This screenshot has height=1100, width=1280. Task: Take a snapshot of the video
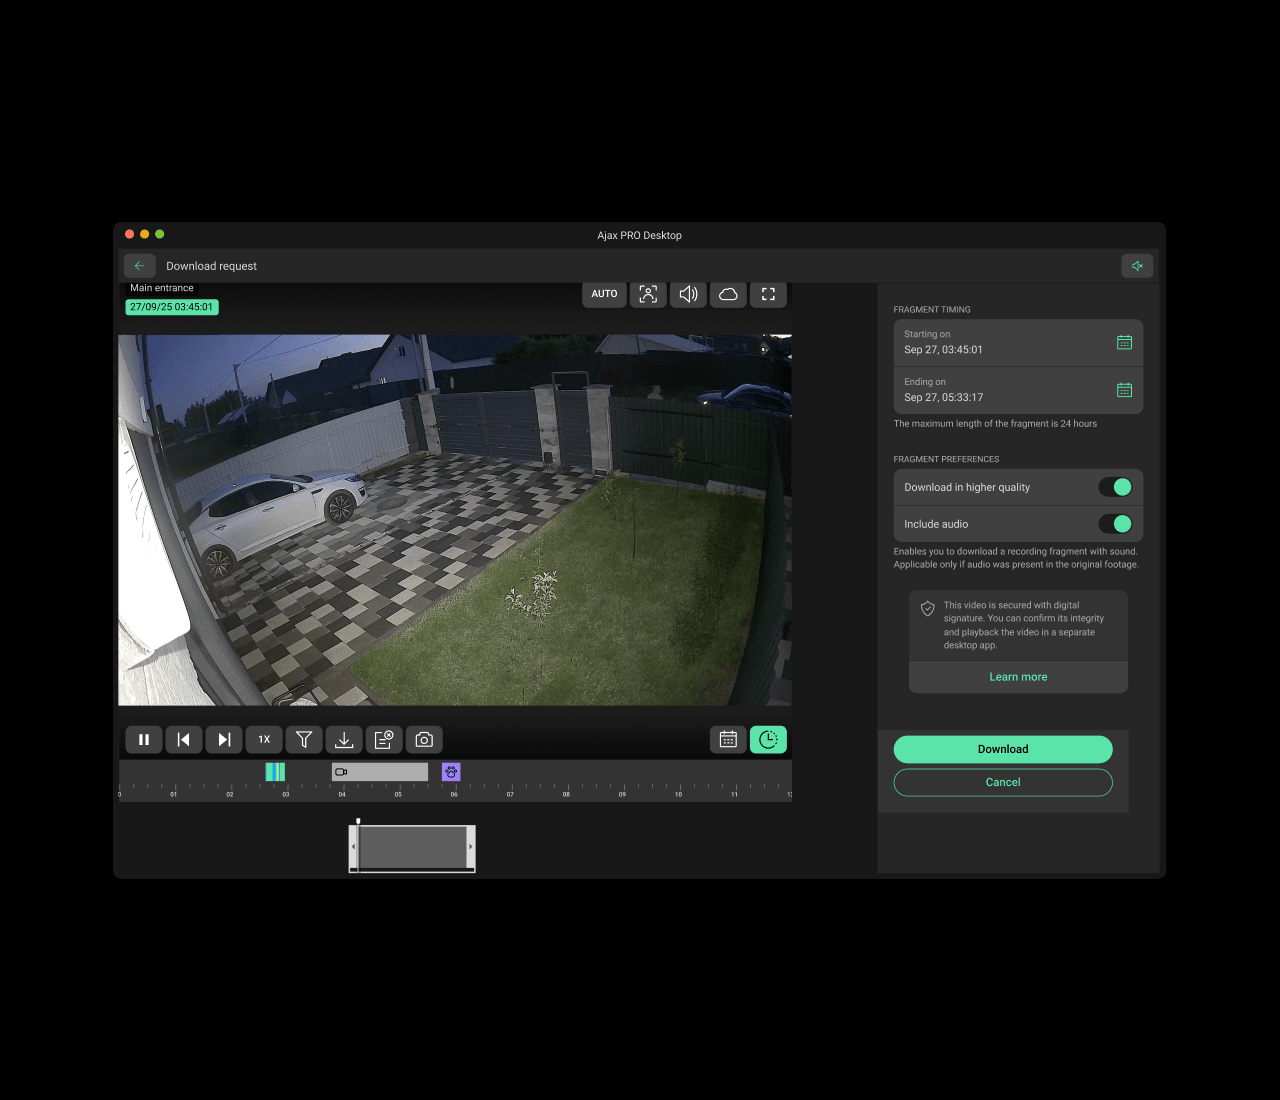(x=423, y=739)
